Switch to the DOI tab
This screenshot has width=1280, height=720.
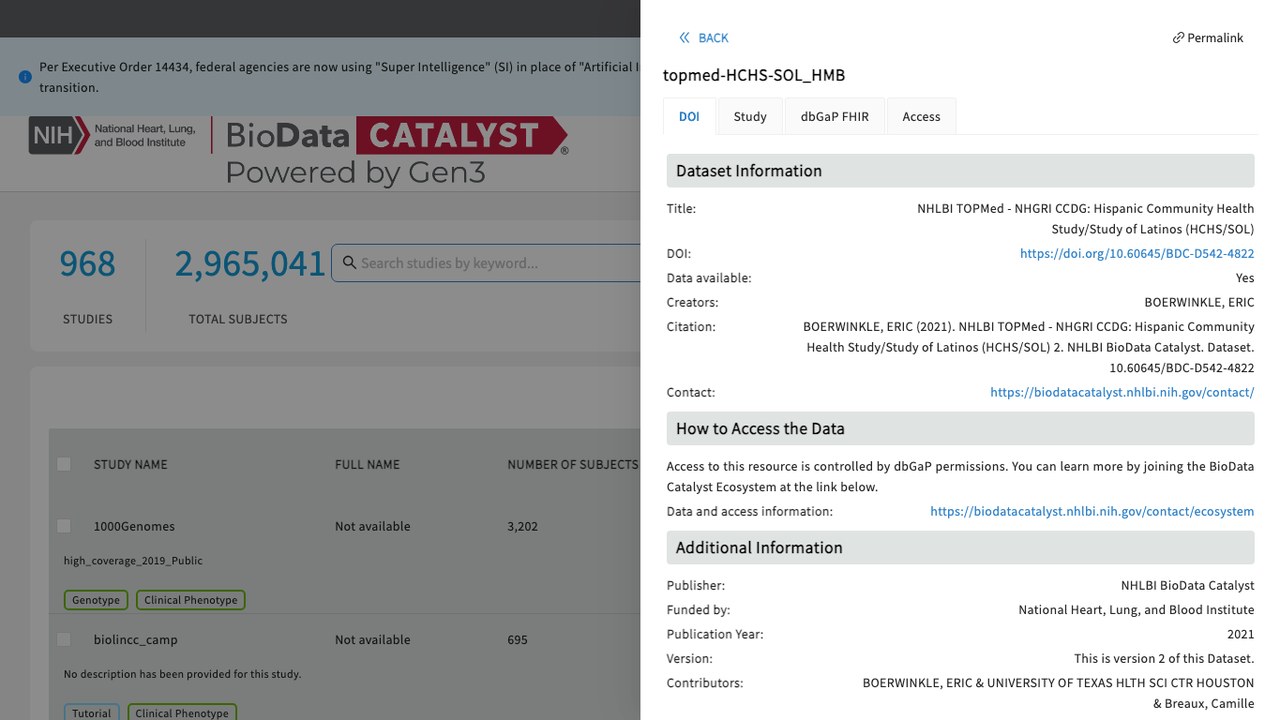(x=689, y=117)
